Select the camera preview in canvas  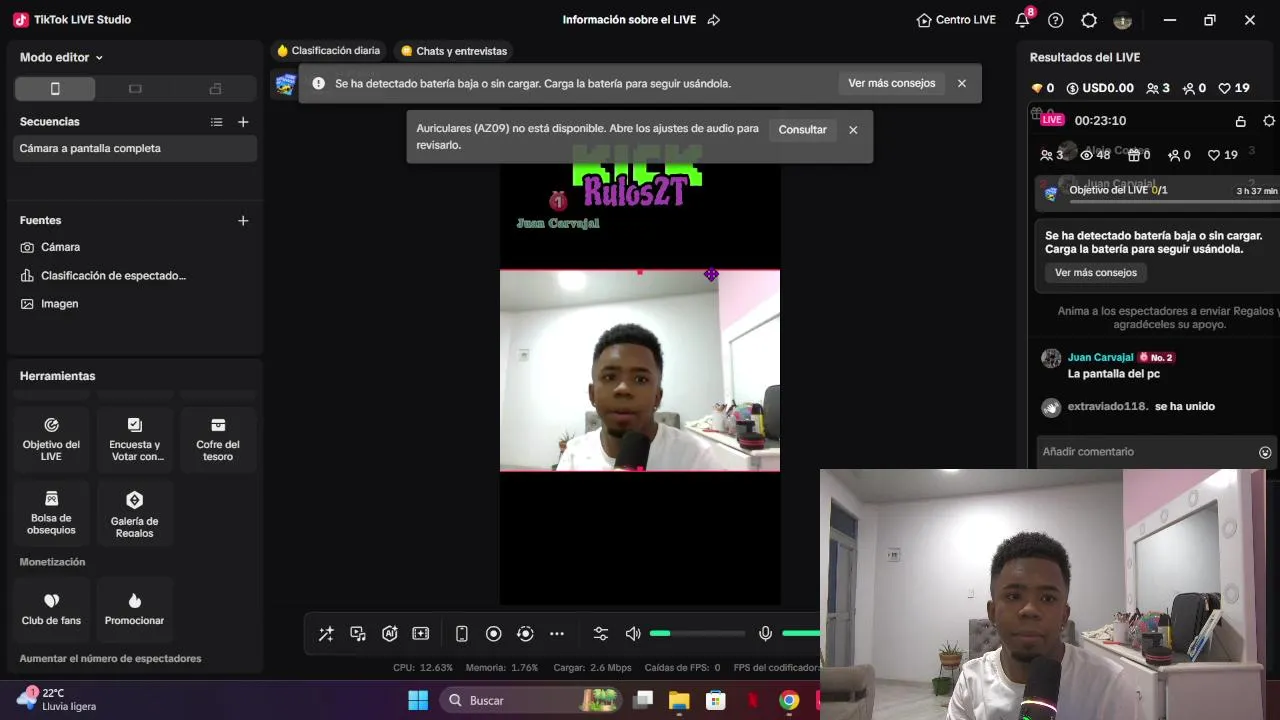640,370
